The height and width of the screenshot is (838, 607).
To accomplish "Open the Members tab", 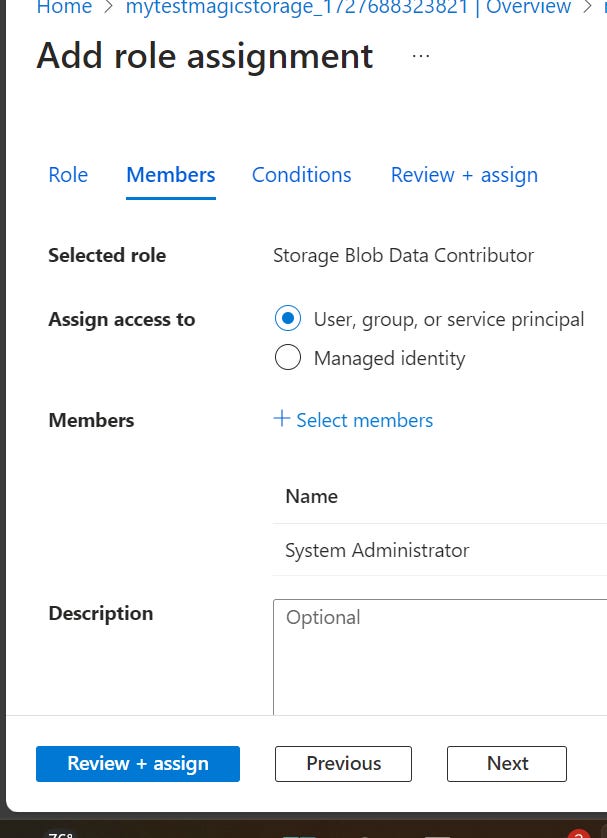I will pos(171,175).
